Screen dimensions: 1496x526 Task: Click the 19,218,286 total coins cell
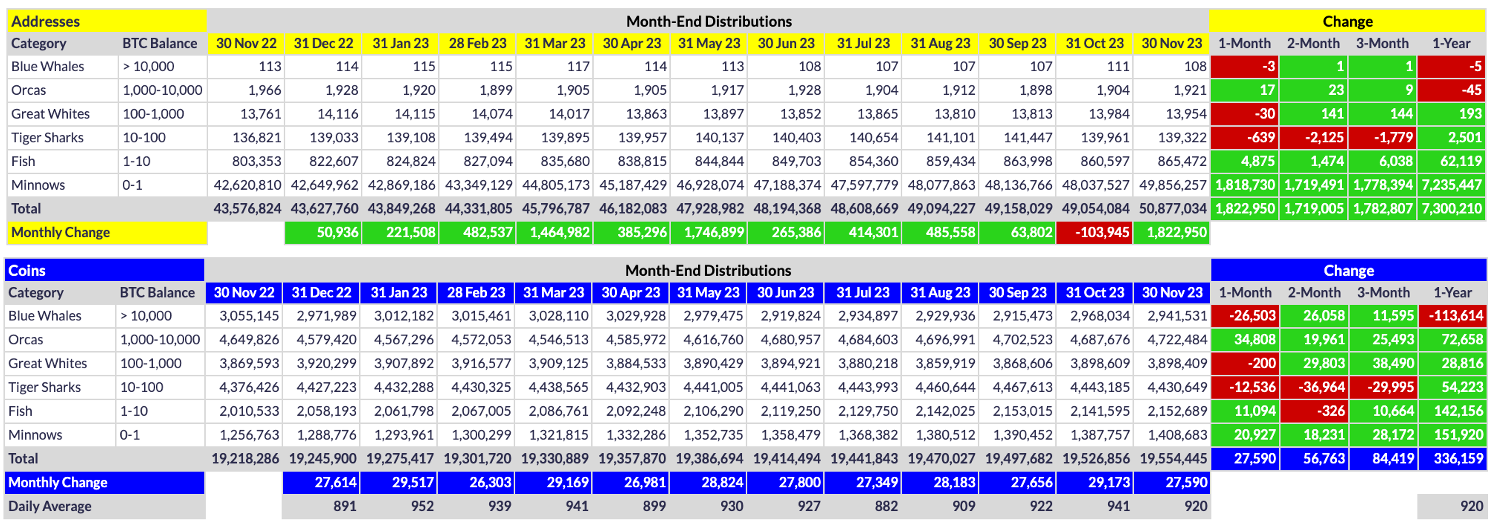coord(245,458)
